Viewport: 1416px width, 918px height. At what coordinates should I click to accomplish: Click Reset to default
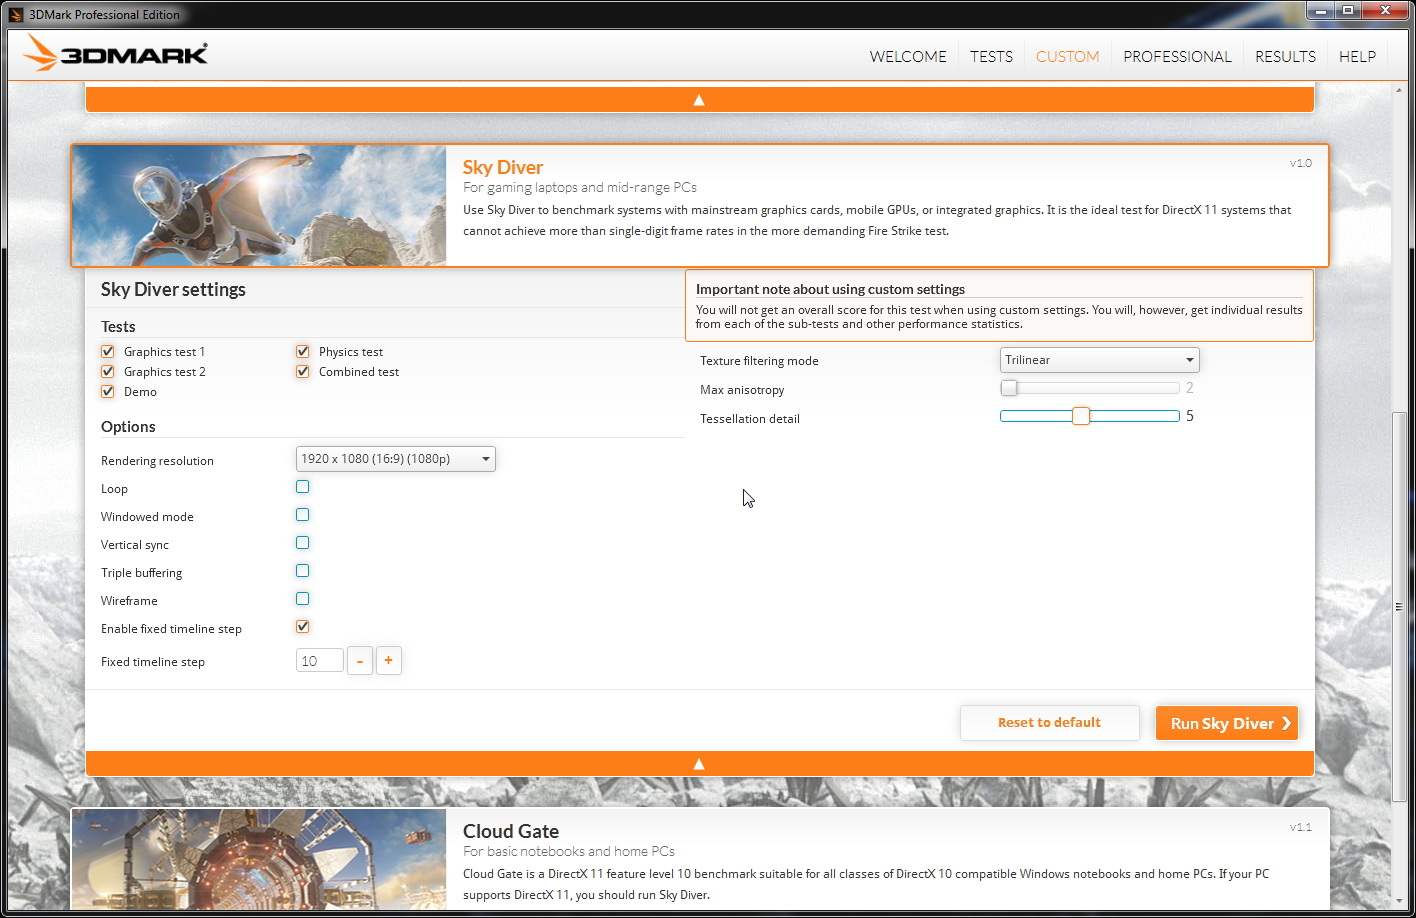[x=1049, y=723]
